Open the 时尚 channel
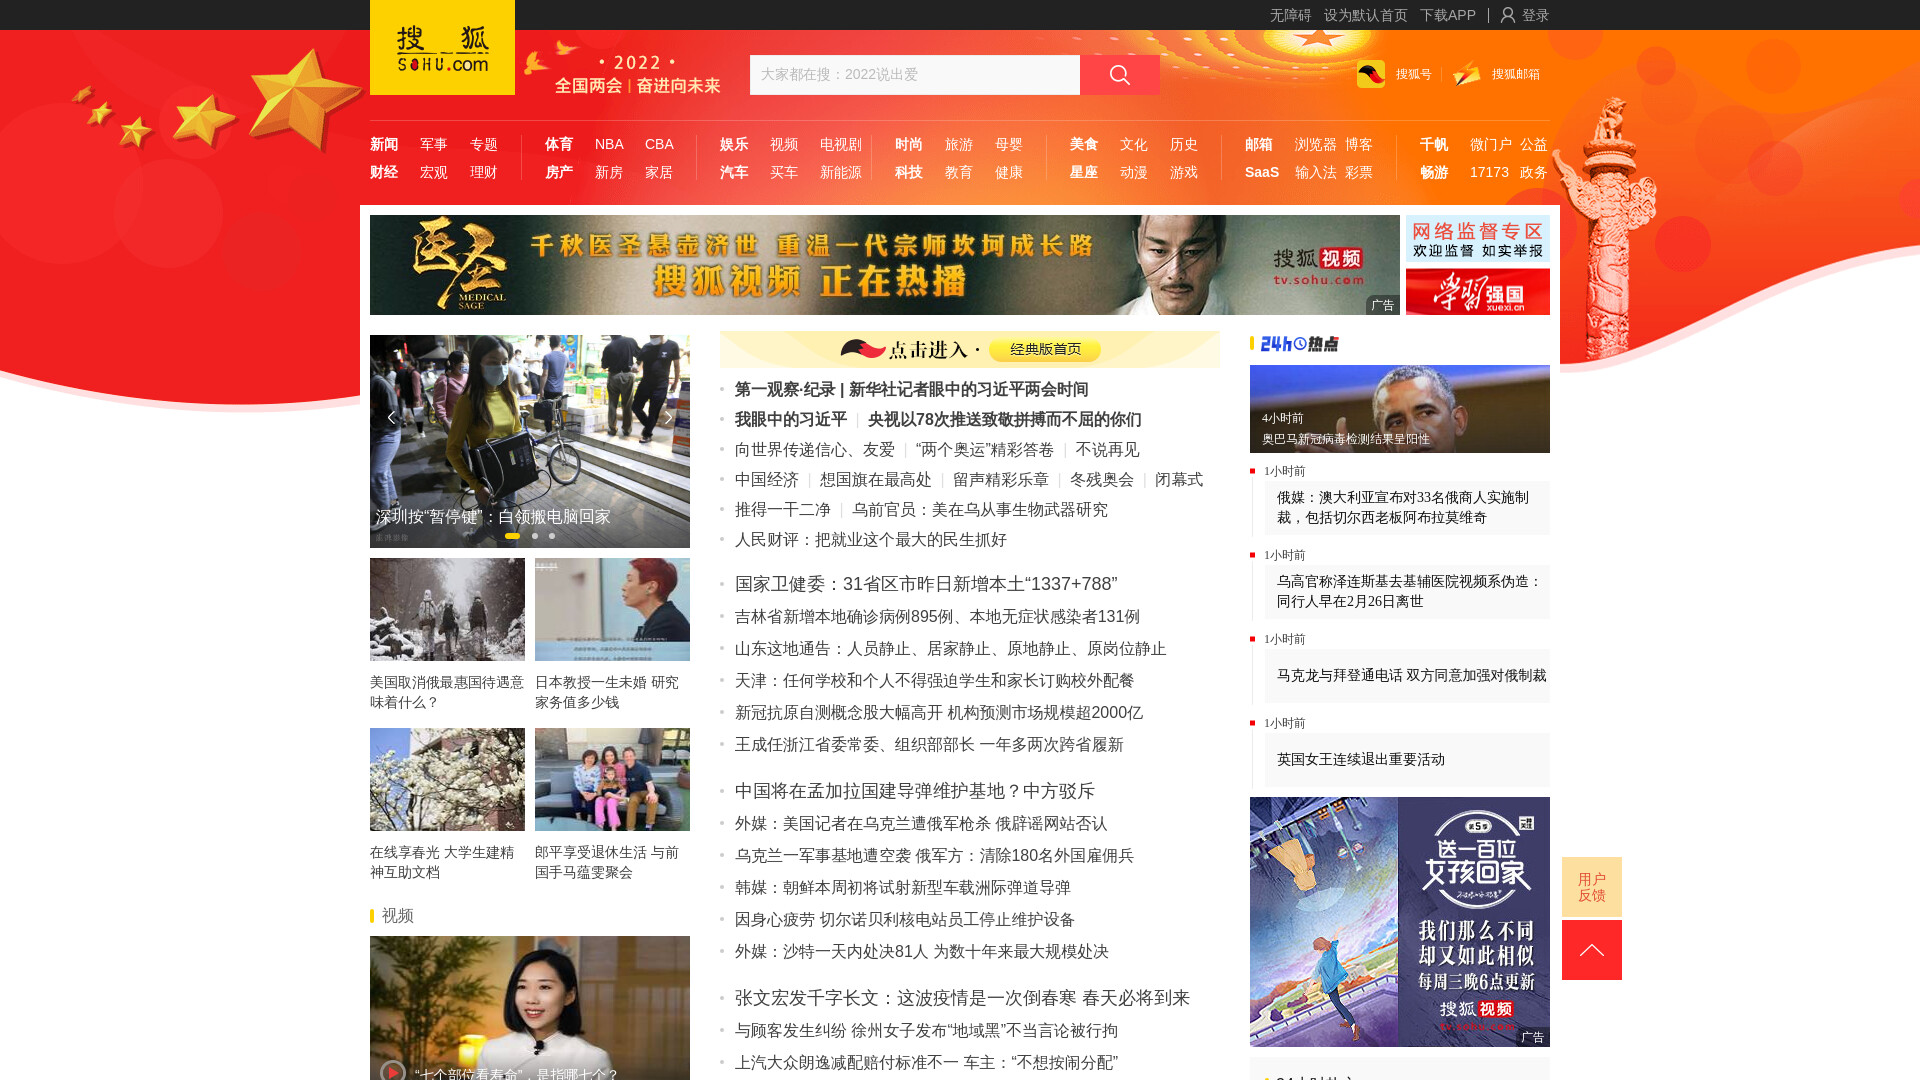This screenshot has width=1920, height=1080. [x=909, y=144]
